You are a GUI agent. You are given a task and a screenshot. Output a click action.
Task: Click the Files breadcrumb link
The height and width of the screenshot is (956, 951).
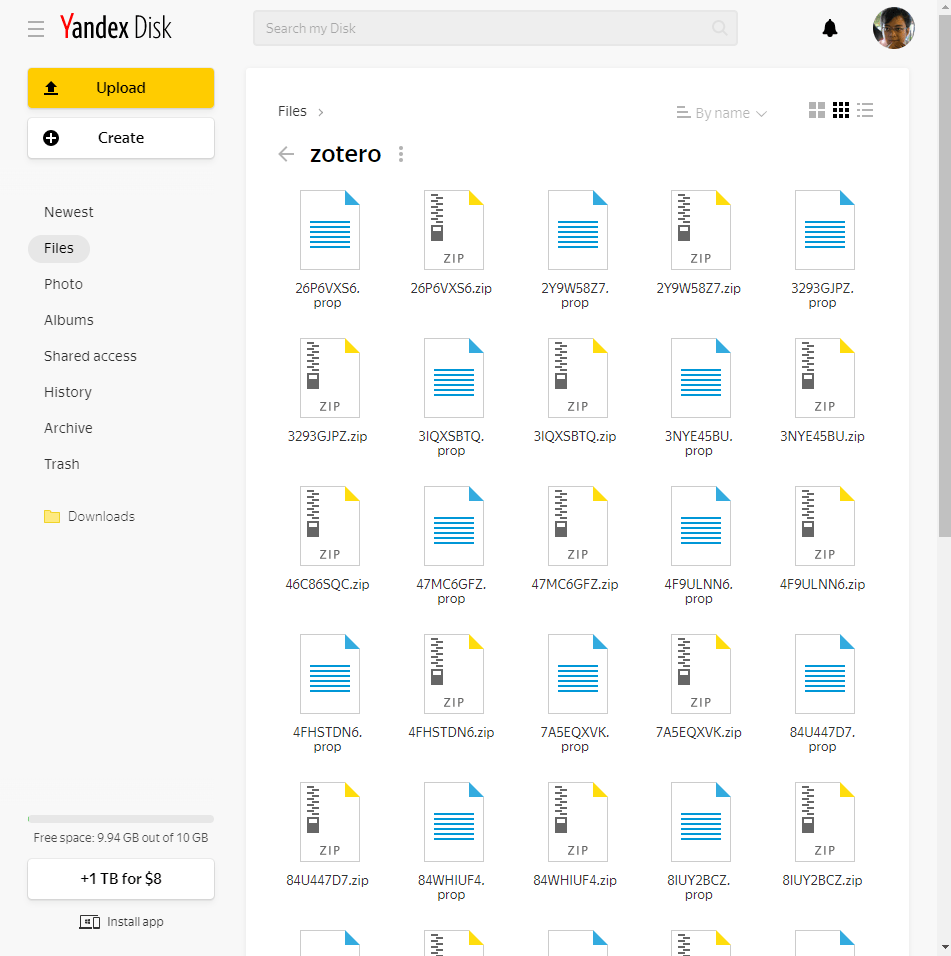coord(292,111)
